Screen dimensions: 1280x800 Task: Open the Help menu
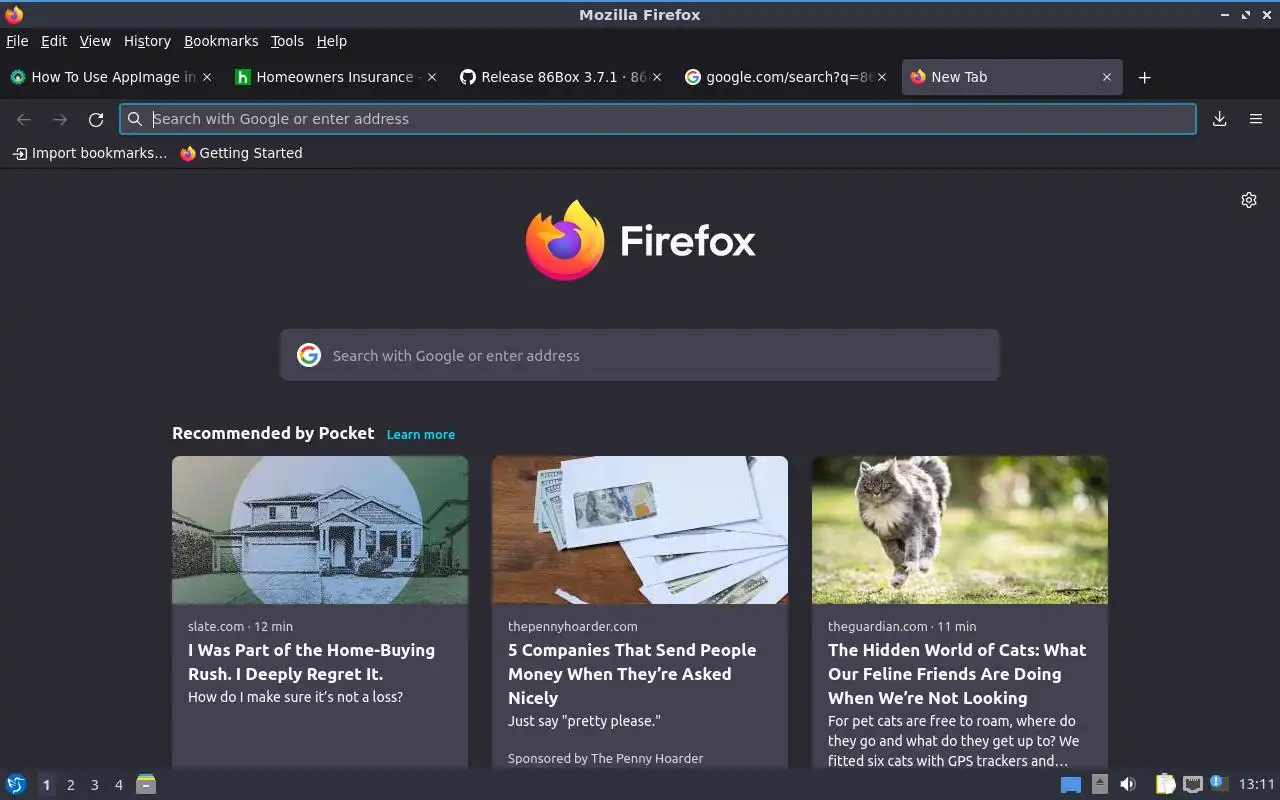(x=331, y=41)
